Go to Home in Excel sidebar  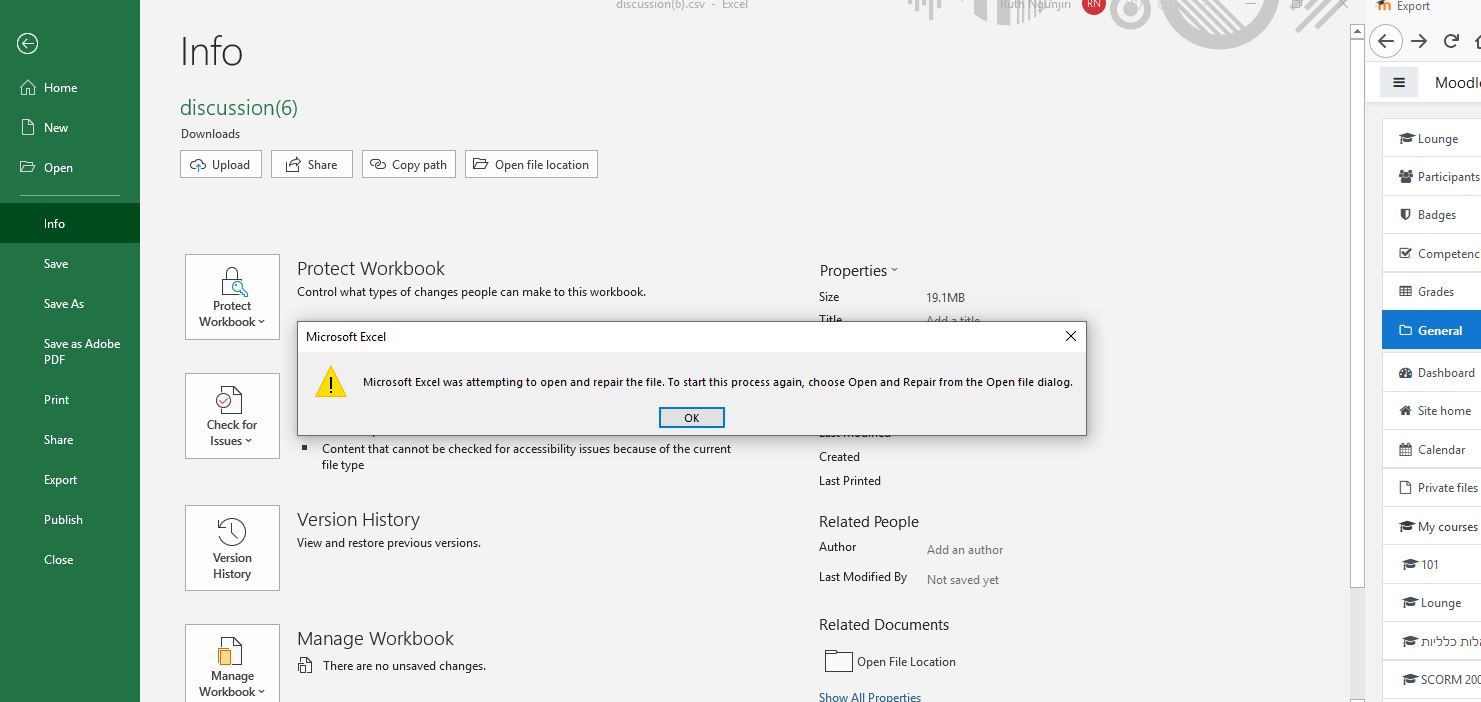point(70,88)
